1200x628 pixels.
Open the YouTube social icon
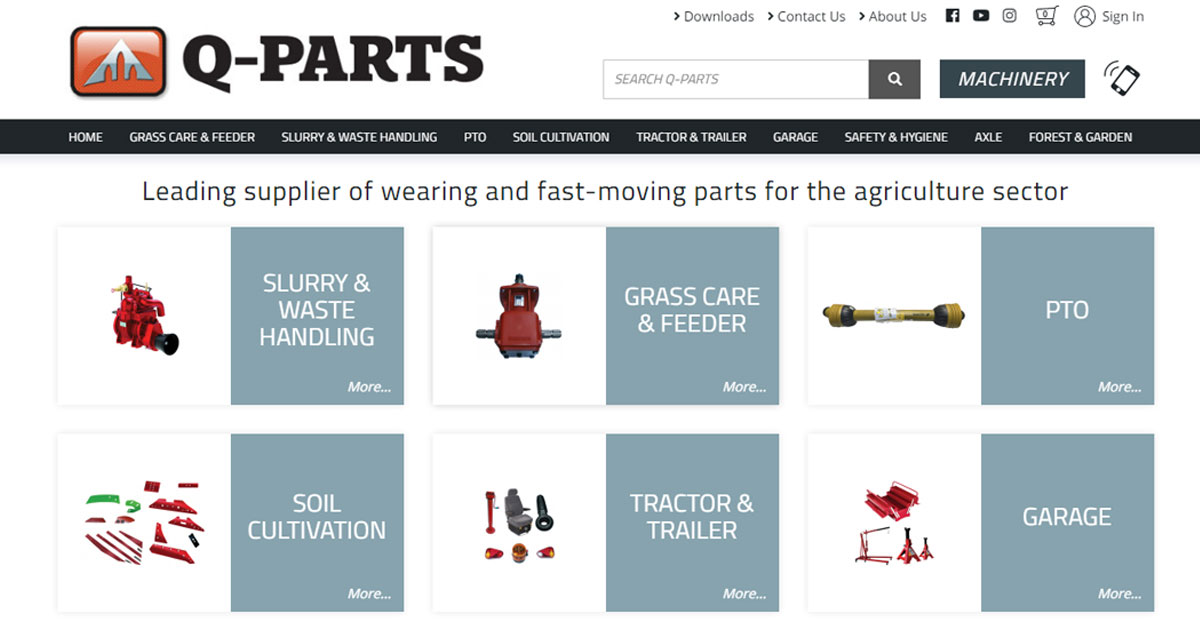[981, 16]
